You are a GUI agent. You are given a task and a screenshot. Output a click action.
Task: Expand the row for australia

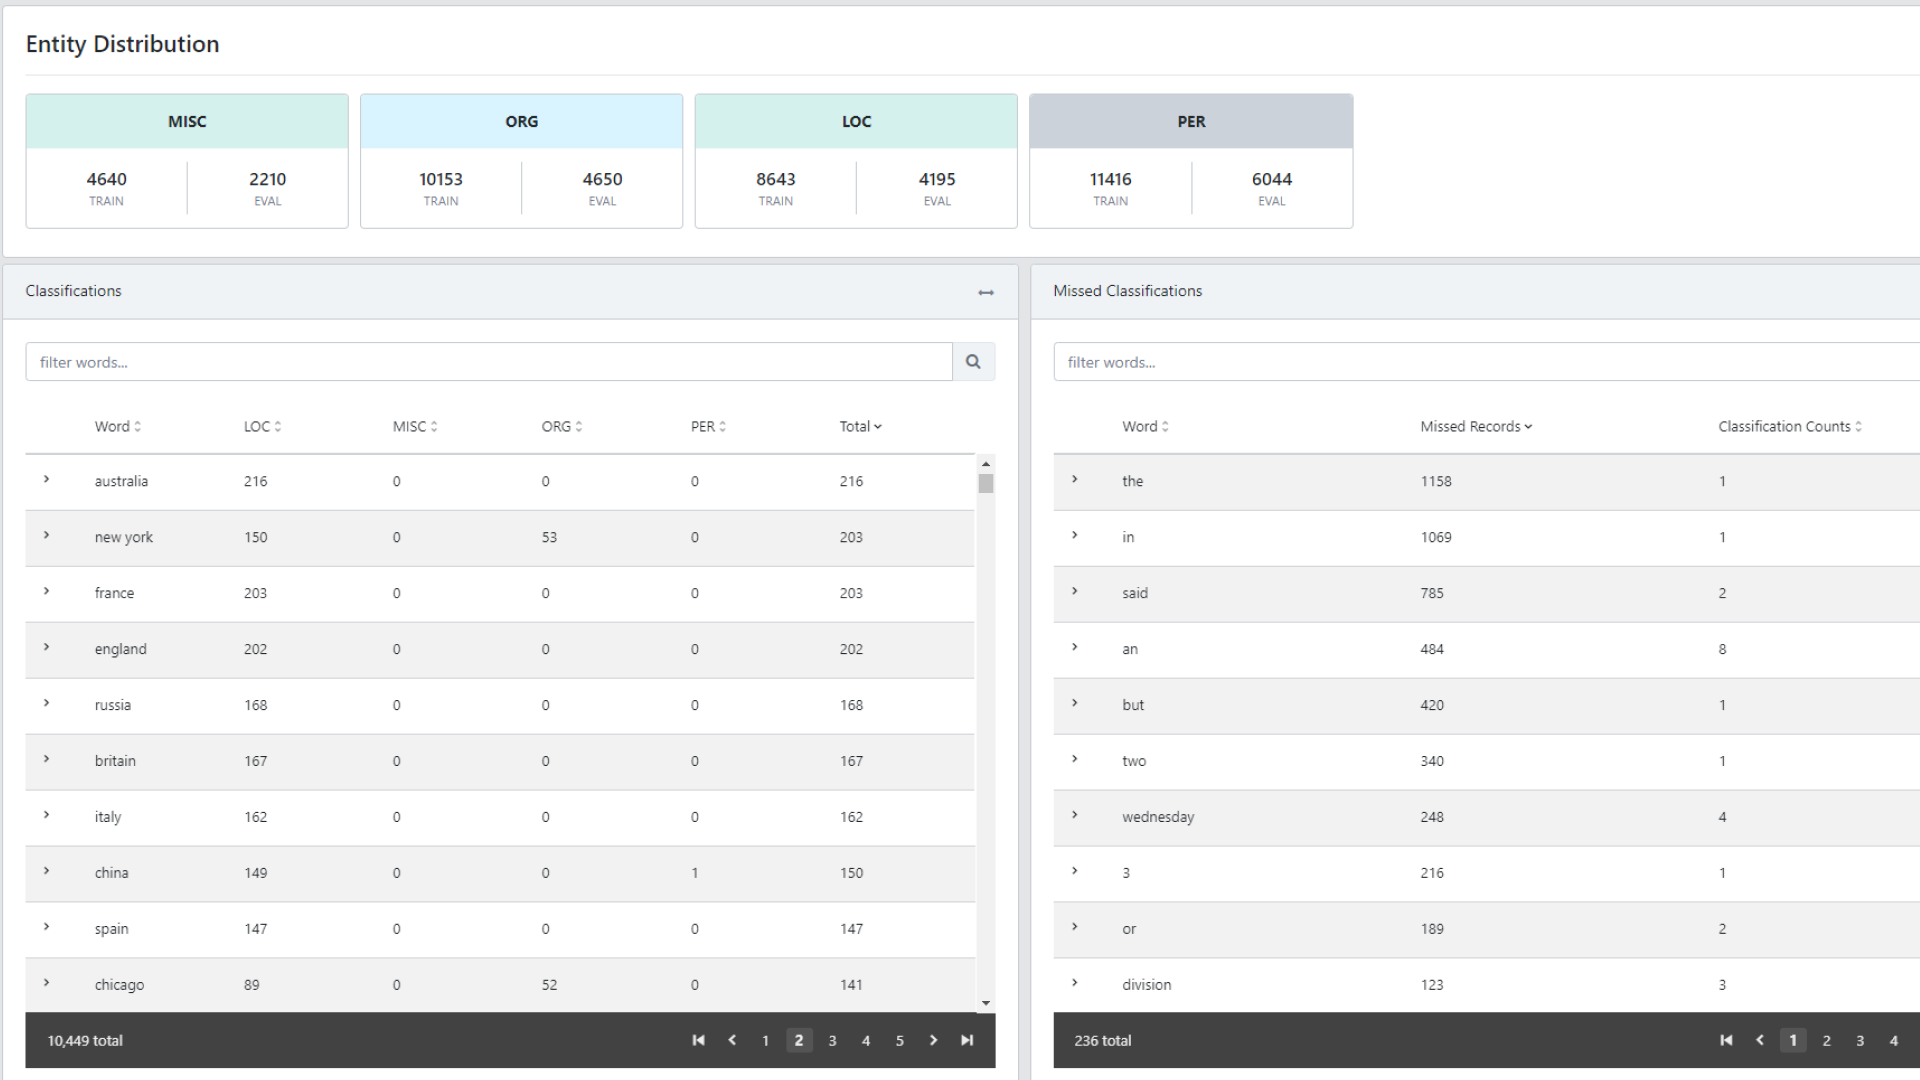[x=47, y=480]
